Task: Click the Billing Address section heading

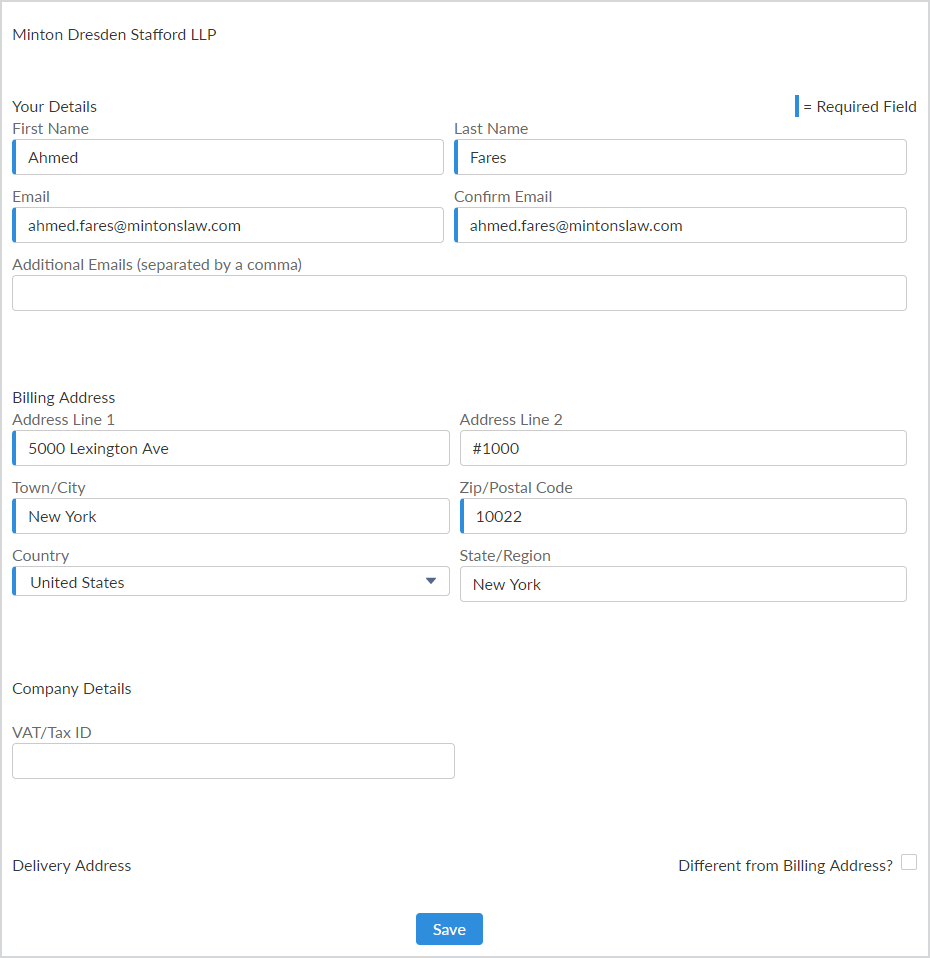Action: click(x=64, y=398)
